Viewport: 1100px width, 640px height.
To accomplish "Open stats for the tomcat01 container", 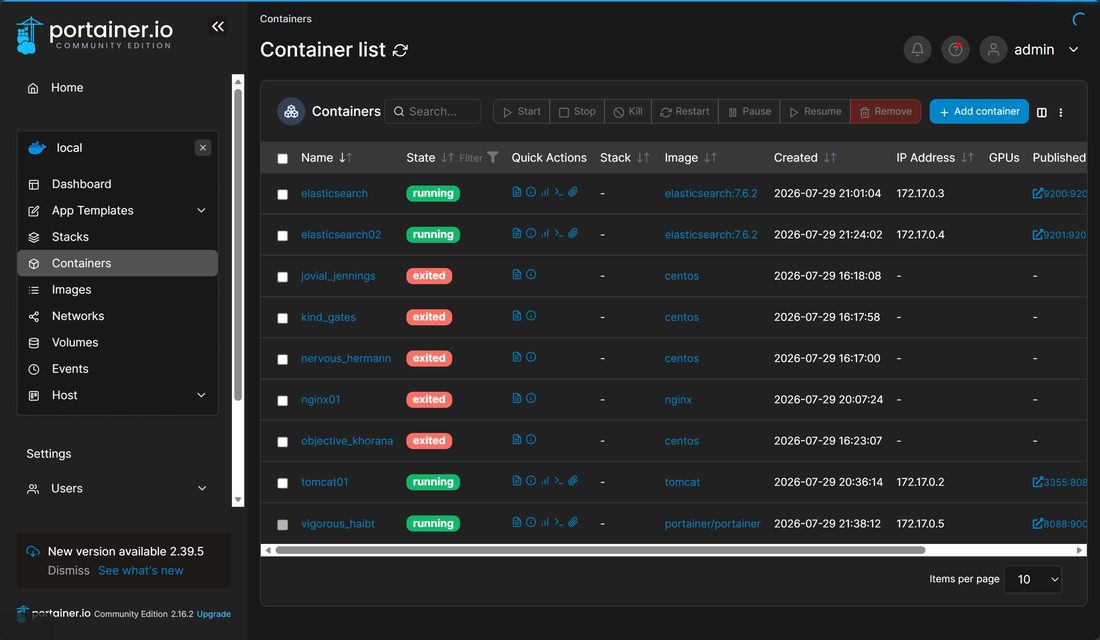I will coord(545,481).
